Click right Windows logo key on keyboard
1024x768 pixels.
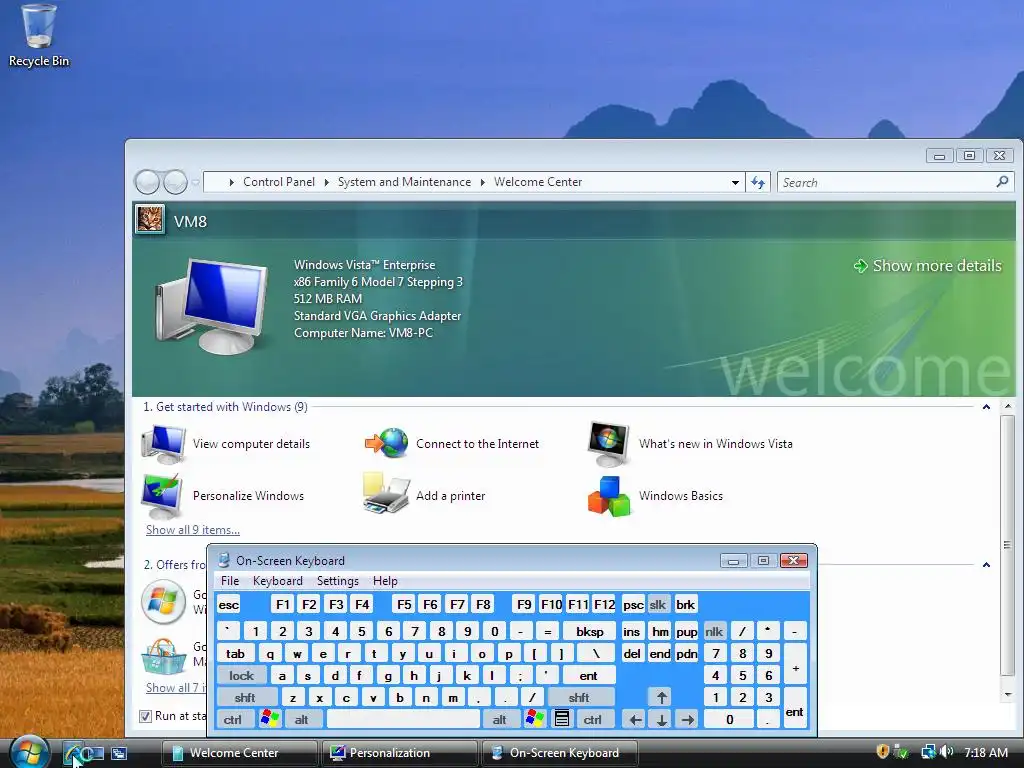tap(534, 719)
